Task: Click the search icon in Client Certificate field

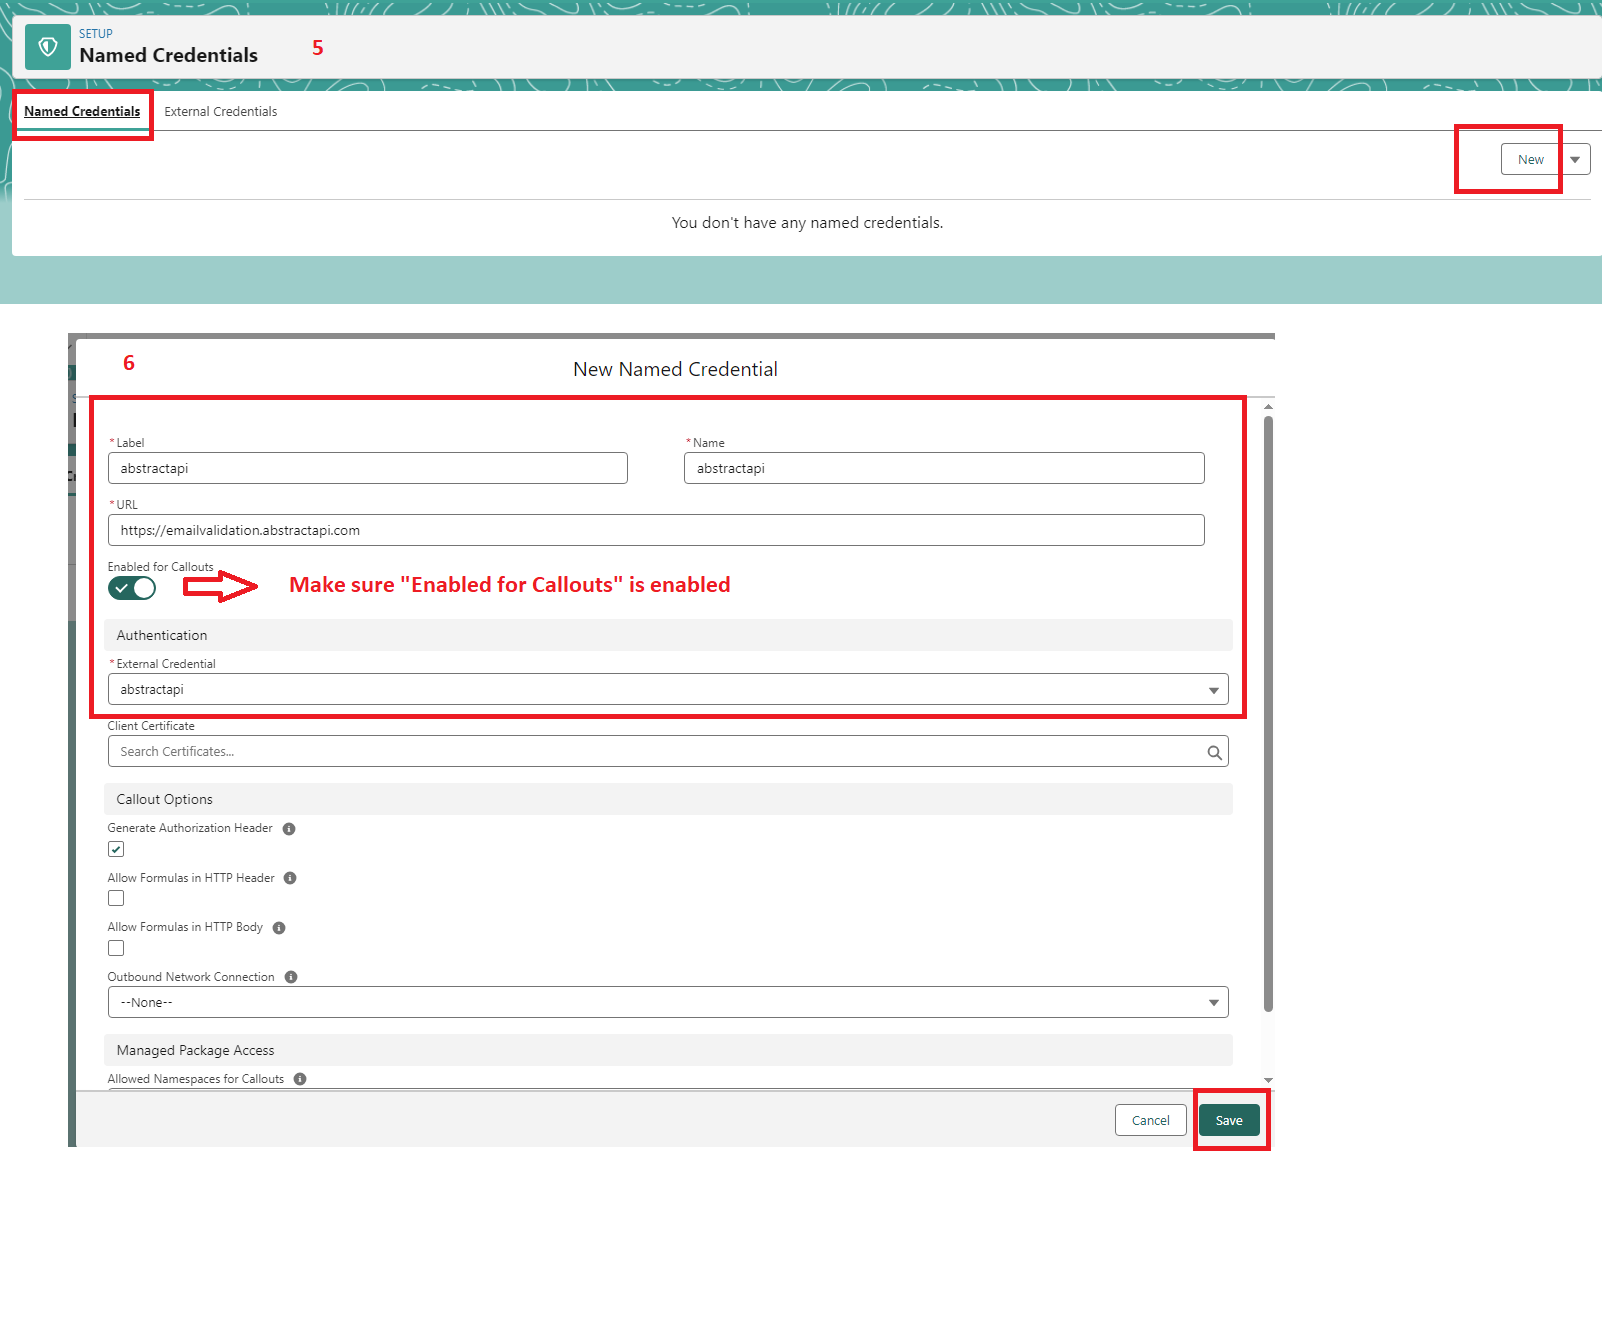Action: point(1214,752)
